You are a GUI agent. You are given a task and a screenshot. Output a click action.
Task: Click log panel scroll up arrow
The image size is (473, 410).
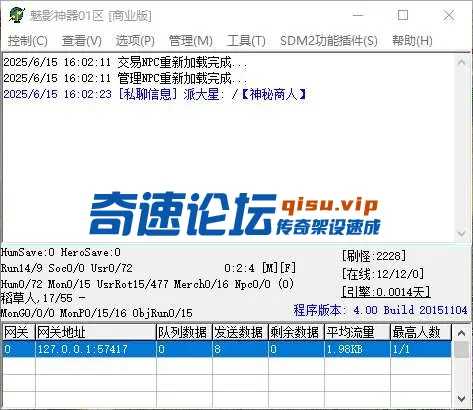click(x=462, y=62)
